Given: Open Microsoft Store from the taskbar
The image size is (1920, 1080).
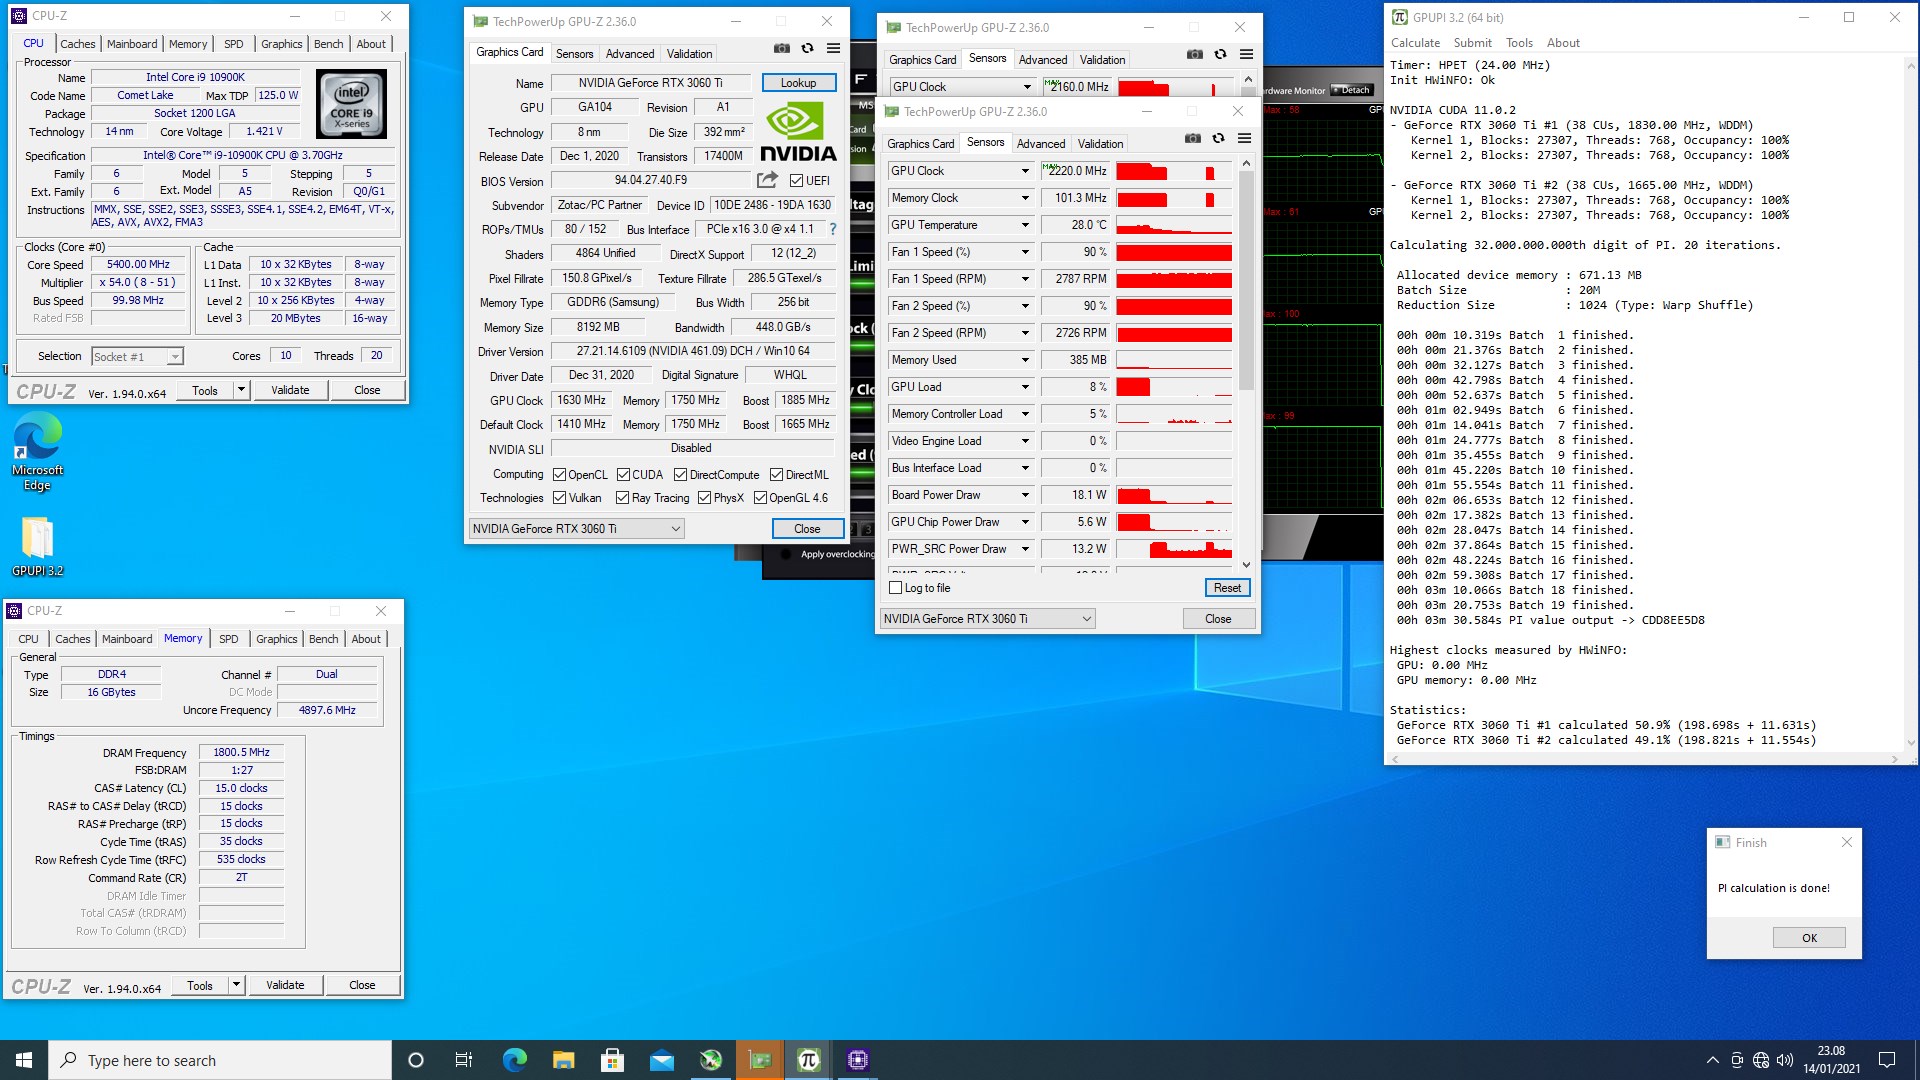Looking at the screenshot, I should [612, 1060].
